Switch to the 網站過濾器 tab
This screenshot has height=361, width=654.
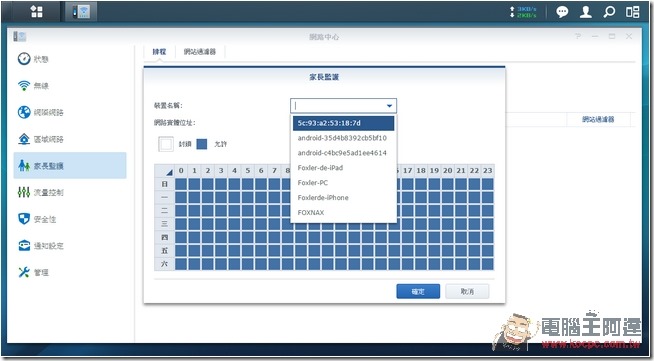click(x=200, y=52)
